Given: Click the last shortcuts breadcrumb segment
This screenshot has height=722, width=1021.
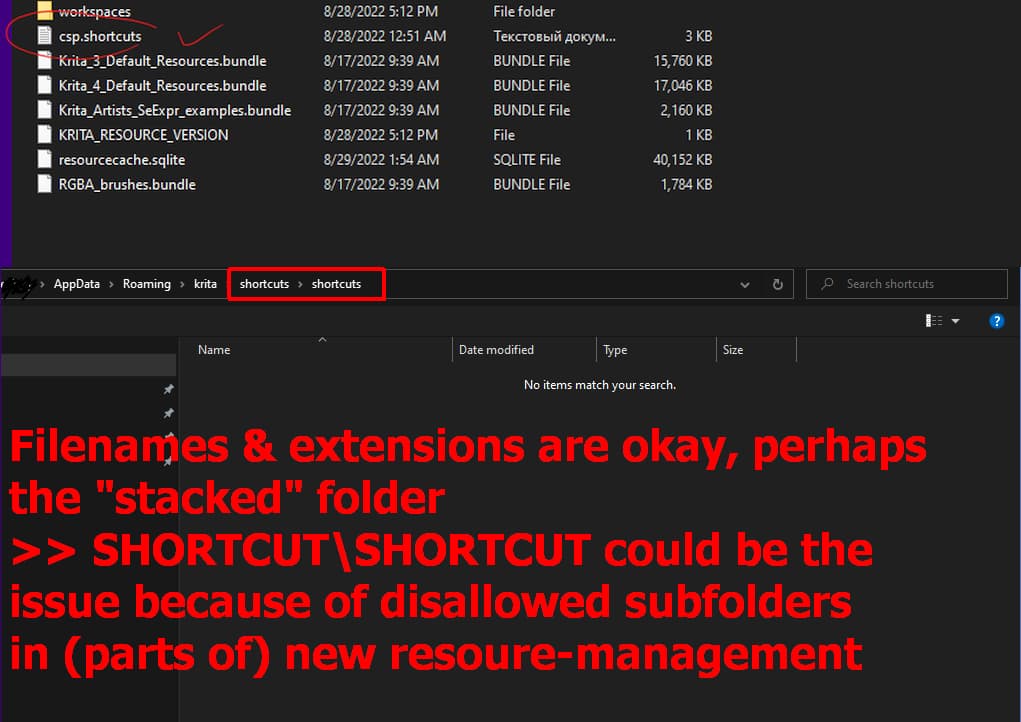Looking at the screenshot, I should pos(336,284).
